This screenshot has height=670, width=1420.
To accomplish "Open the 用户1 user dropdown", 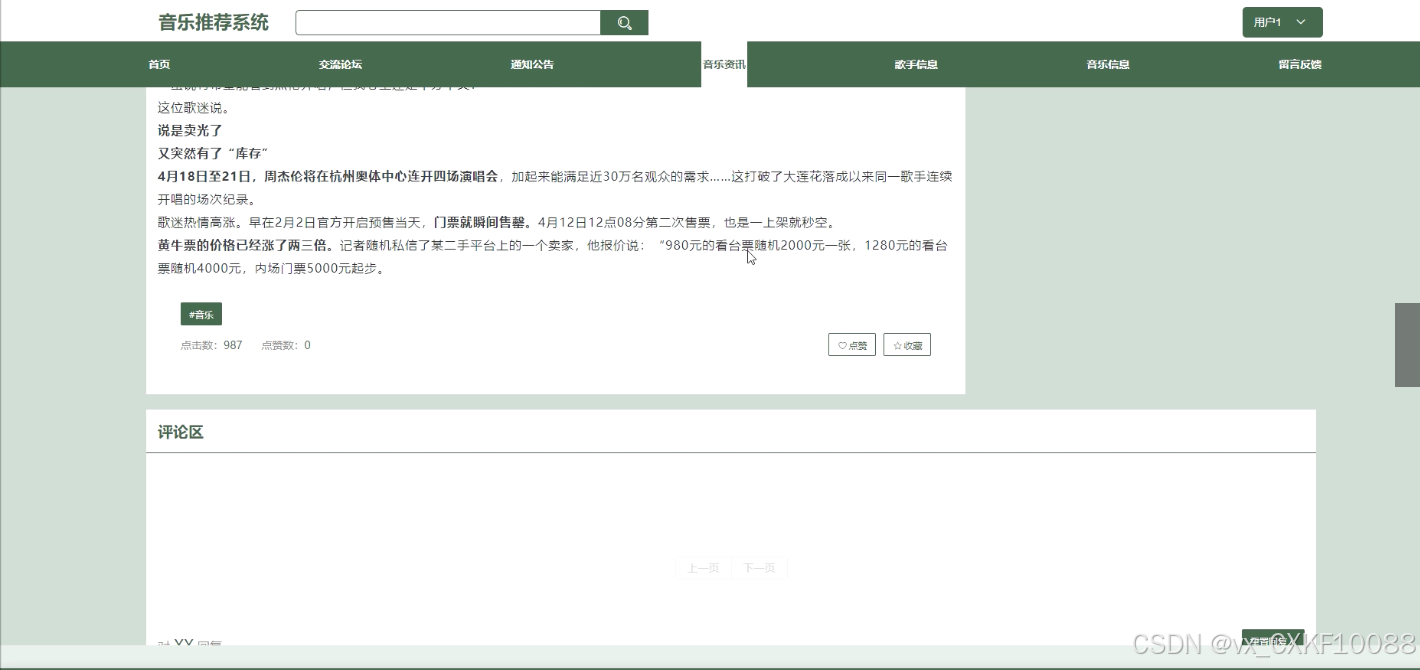I will click(x=1282, y=22).
